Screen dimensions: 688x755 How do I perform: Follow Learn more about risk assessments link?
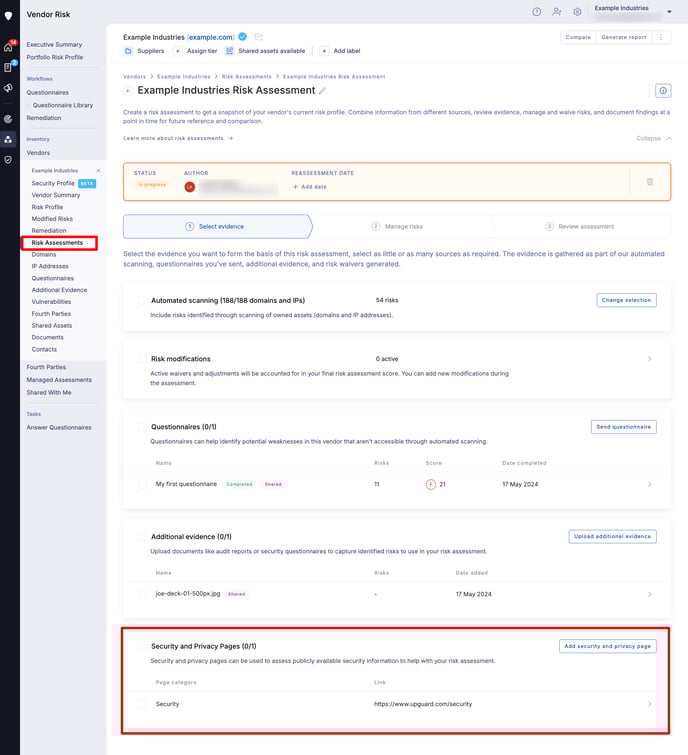178,138
